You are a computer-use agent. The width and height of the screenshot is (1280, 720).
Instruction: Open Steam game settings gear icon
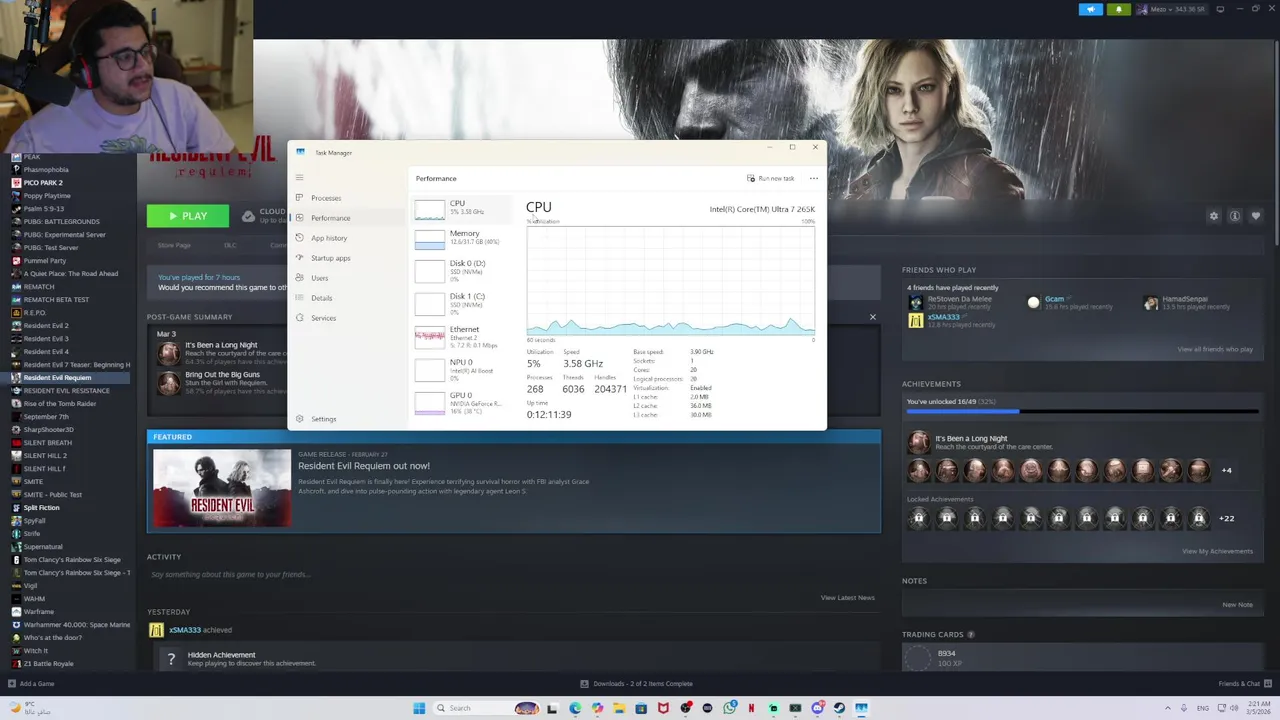[1214, 216]
